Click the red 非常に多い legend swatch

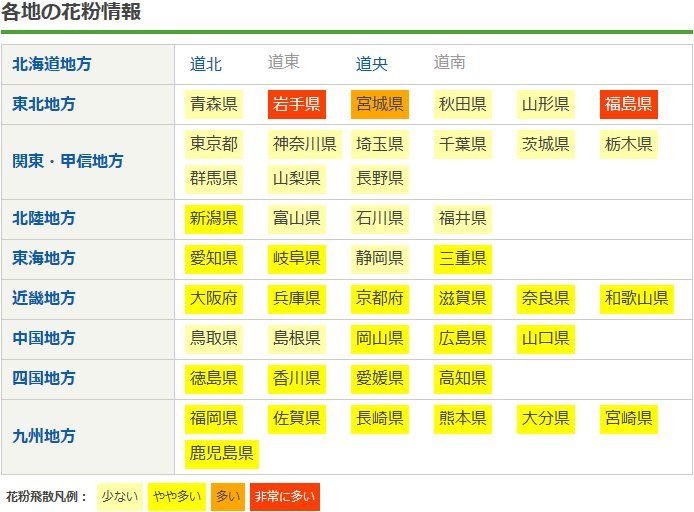pyautogui.click(x=285, y=496)
